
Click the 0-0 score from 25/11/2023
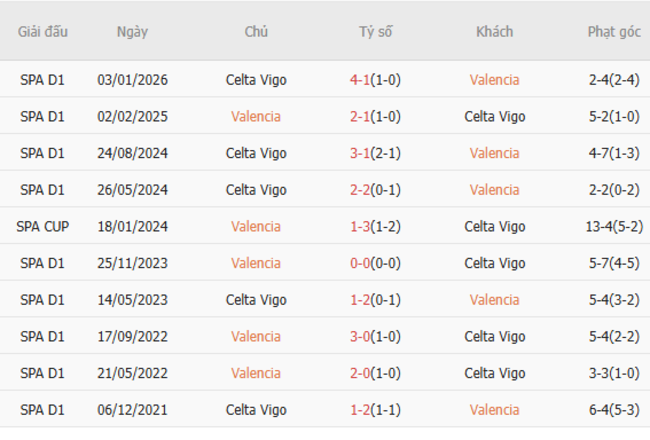pyautogui.click(x=362, y=263)
